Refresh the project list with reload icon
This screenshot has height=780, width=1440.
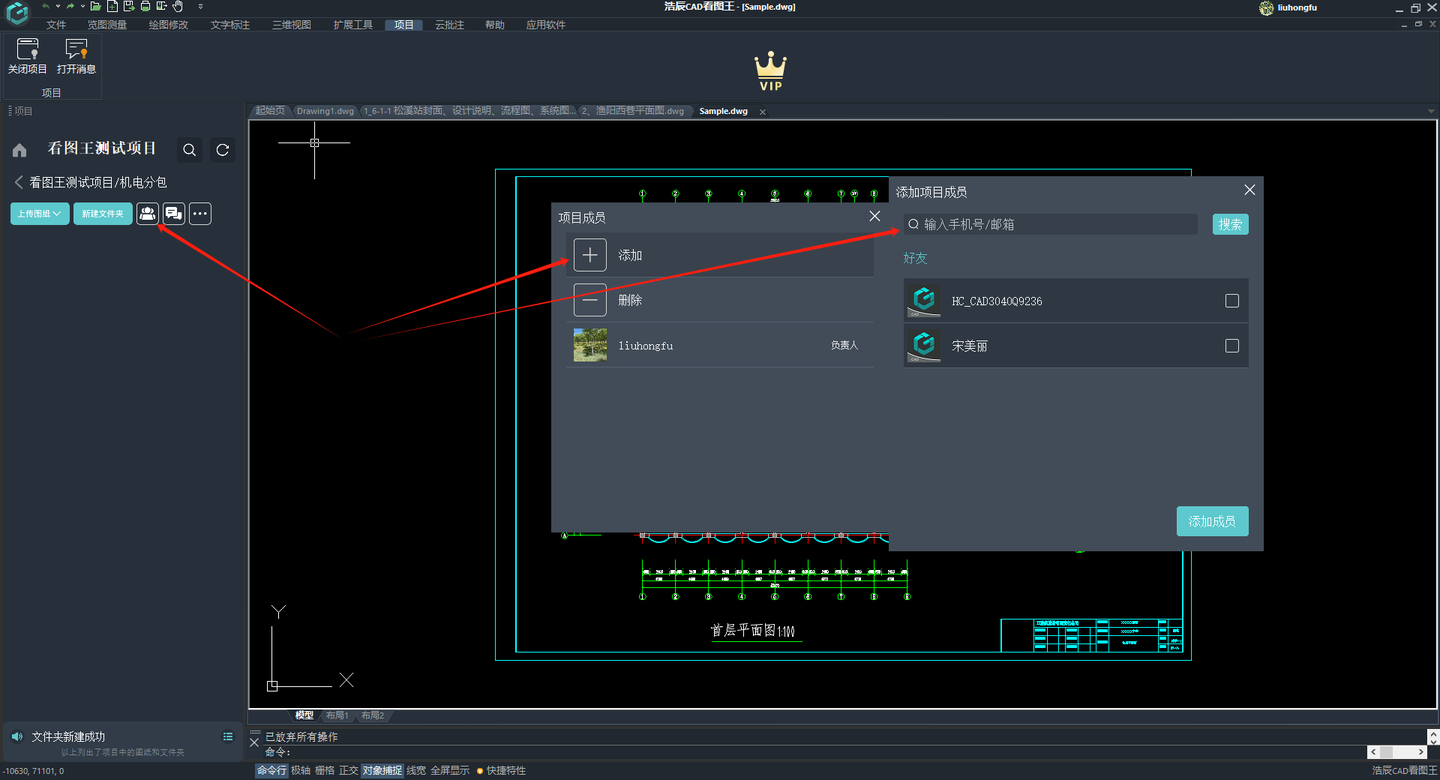(223, 150)
